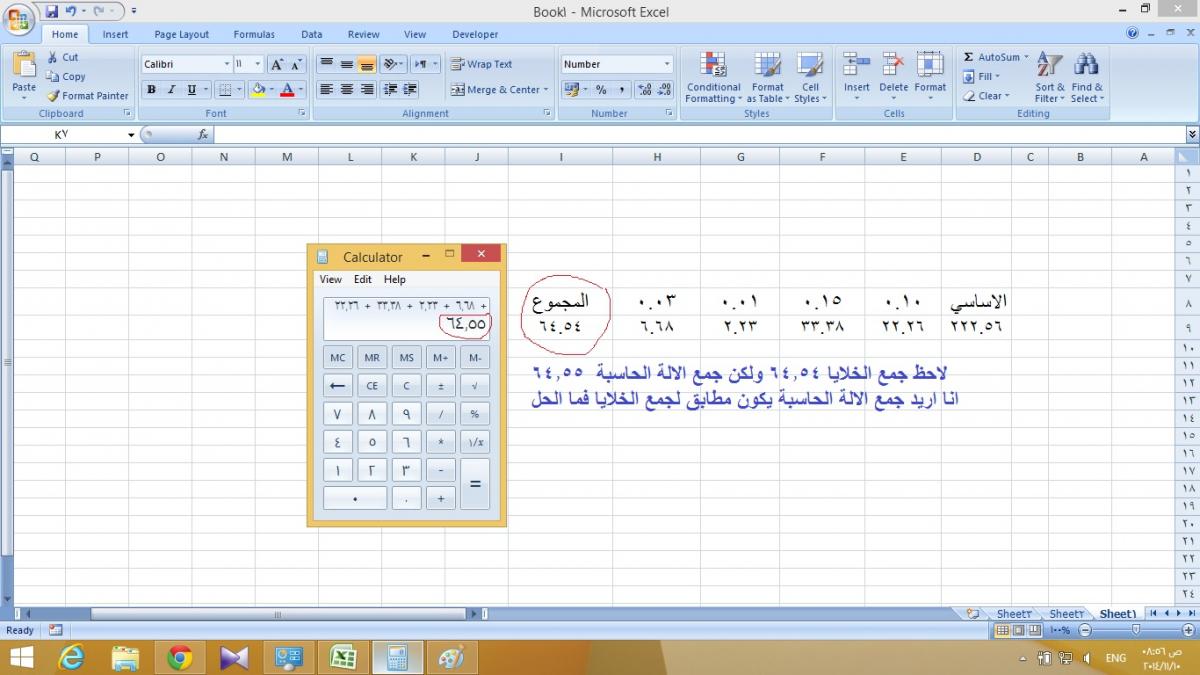1200x675 pixels.
Task: Open the Borders dropdown arrow
Action: point(238,89)
